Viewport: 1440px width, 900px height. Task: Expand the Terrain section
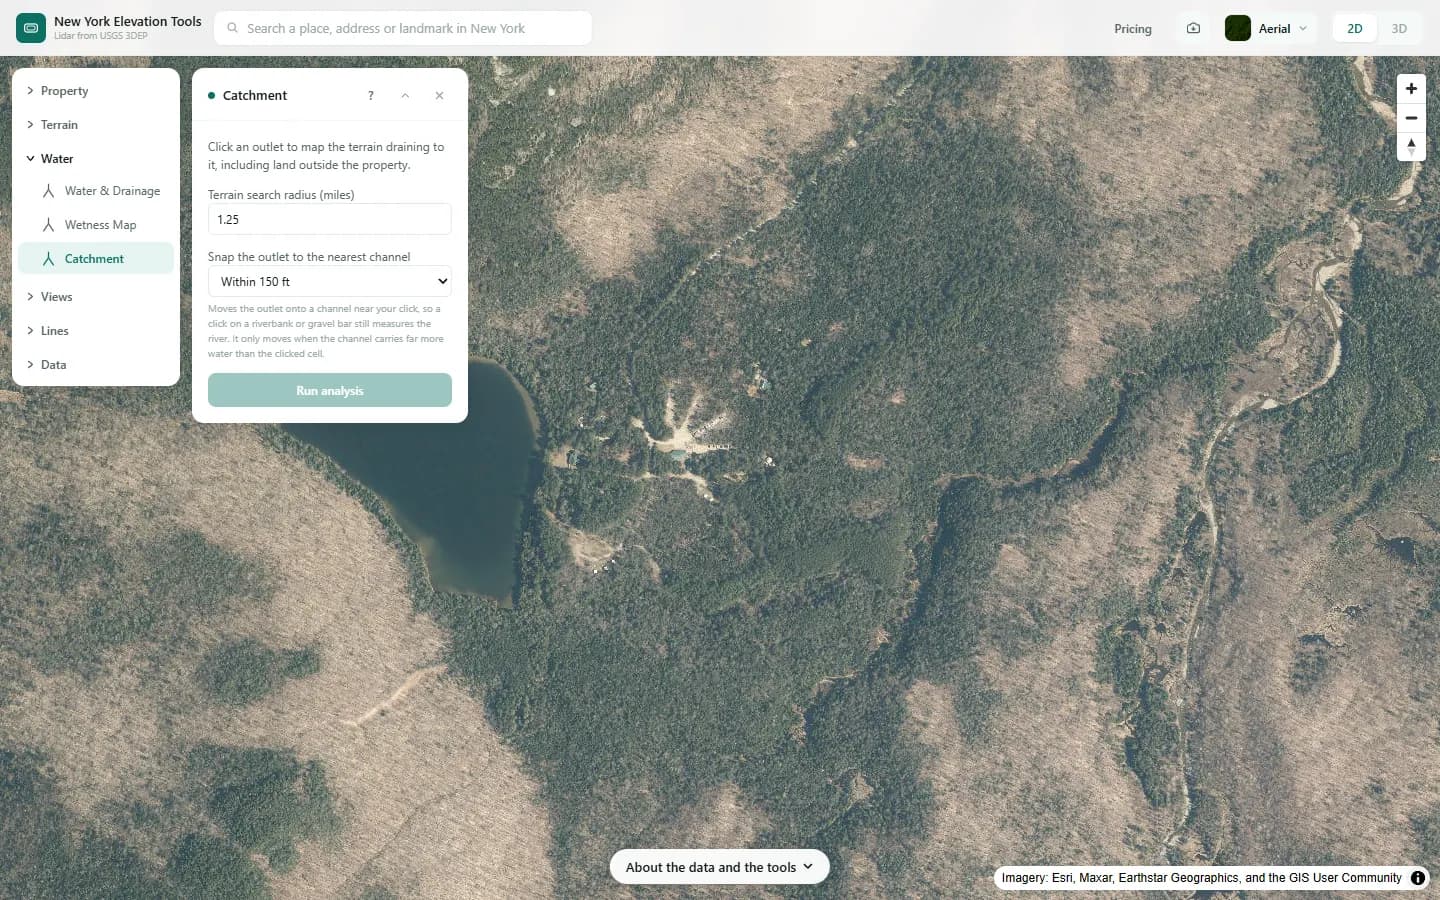[x=96, y=125]
